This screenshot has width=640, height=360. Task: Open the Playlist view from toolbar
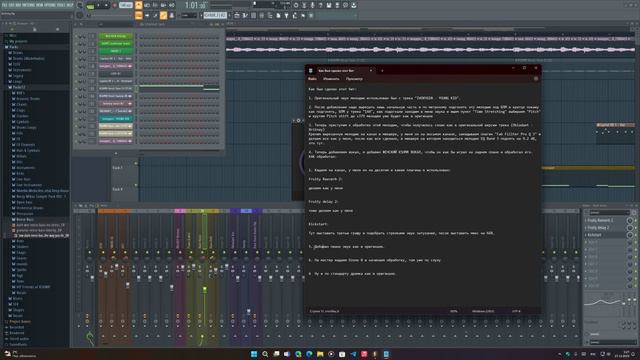tap(237, 16)
